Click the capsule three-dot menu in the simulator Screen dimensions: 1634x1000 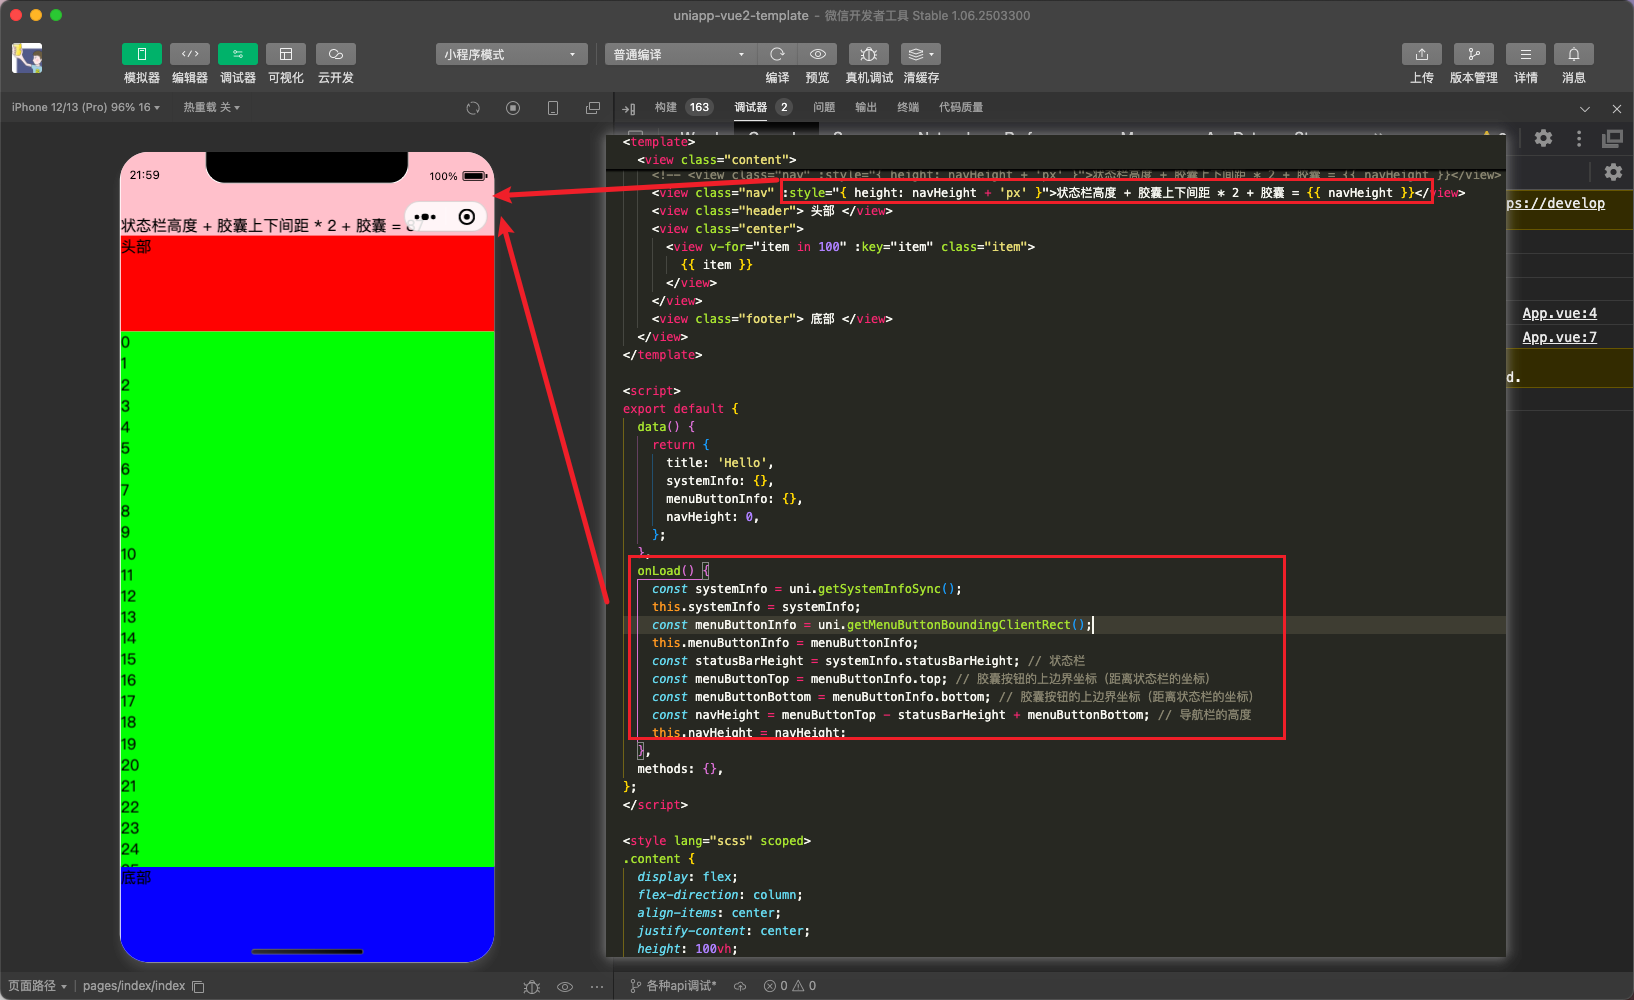point(425,217)
